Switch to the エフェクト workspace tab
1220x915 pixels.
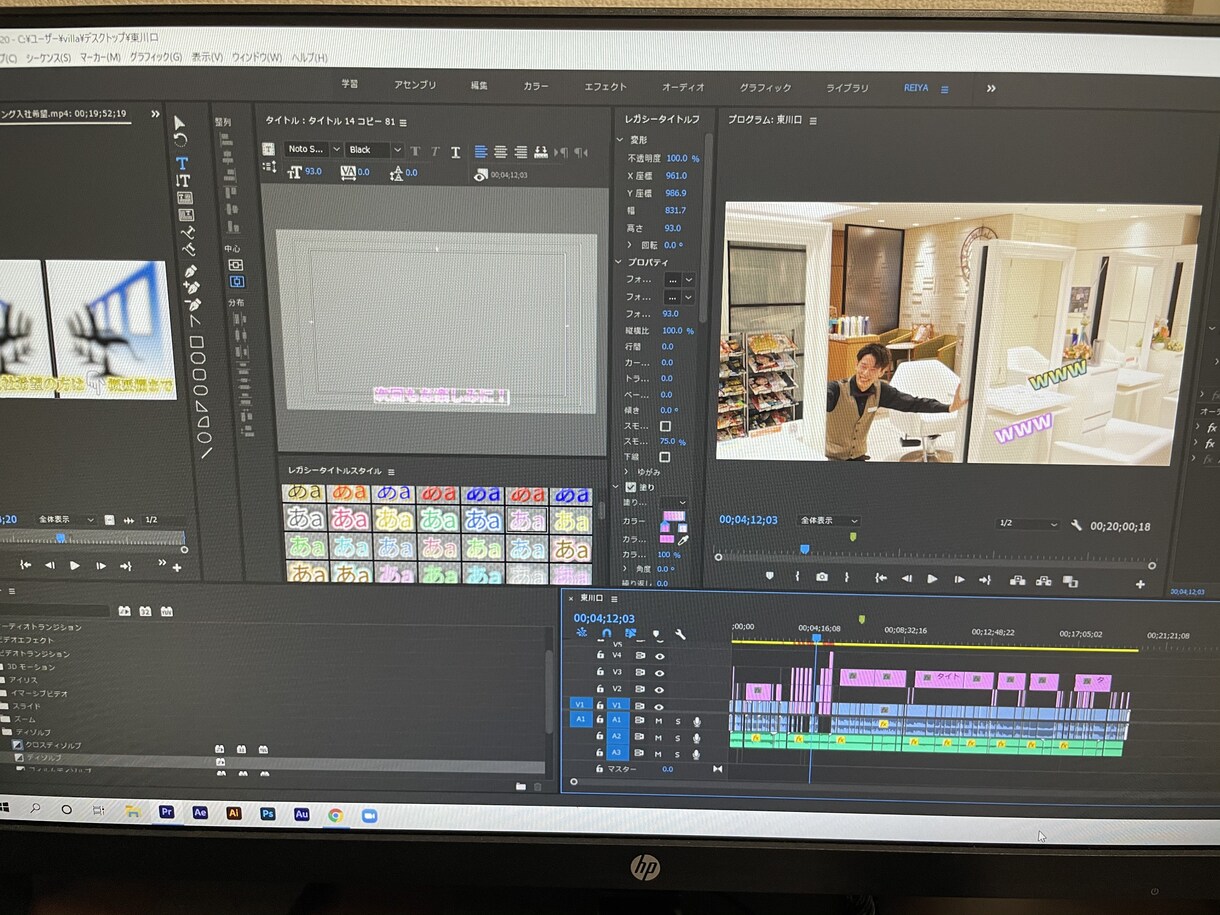pyautogui.click(x=605, y=87)
